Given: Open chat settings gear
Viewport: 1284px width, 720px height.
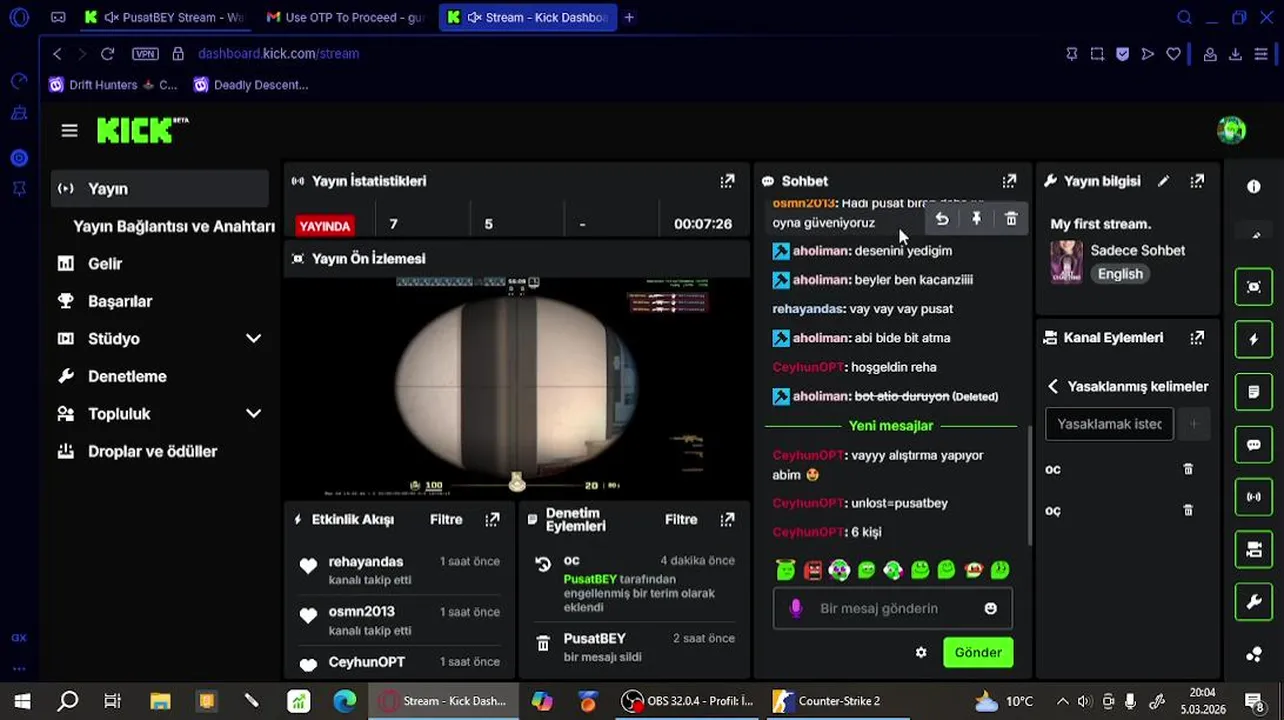Looking at the screenshot, I should 921,652.
